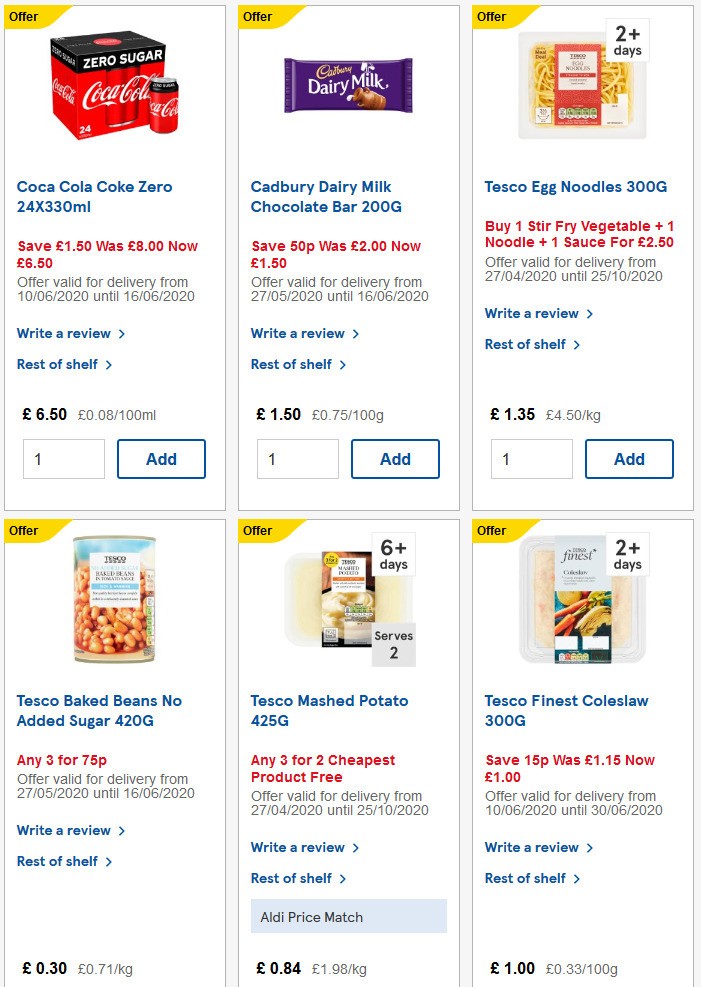701x987 pixels.
Task: Add Coca Cola Coke Zero to basket
Action: [161, 458]
